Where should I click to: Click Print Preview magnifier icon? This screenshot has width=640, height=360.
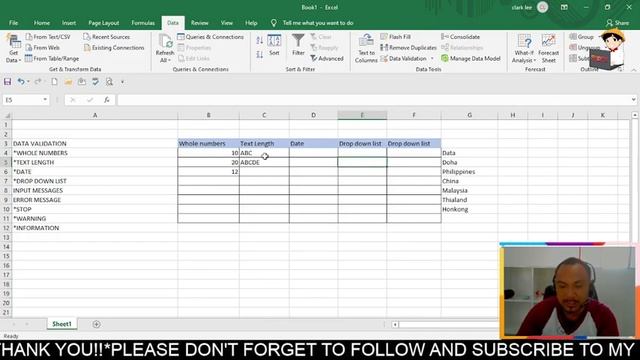click(109, 82)
